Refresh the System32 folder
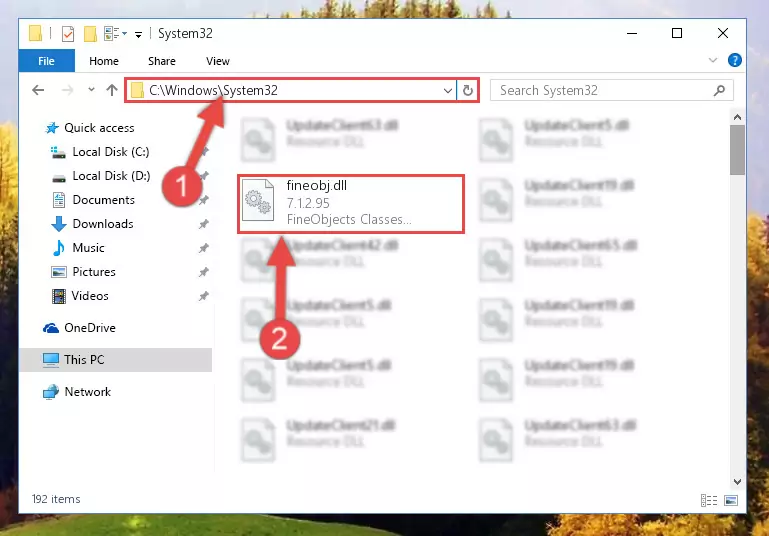 467,91
